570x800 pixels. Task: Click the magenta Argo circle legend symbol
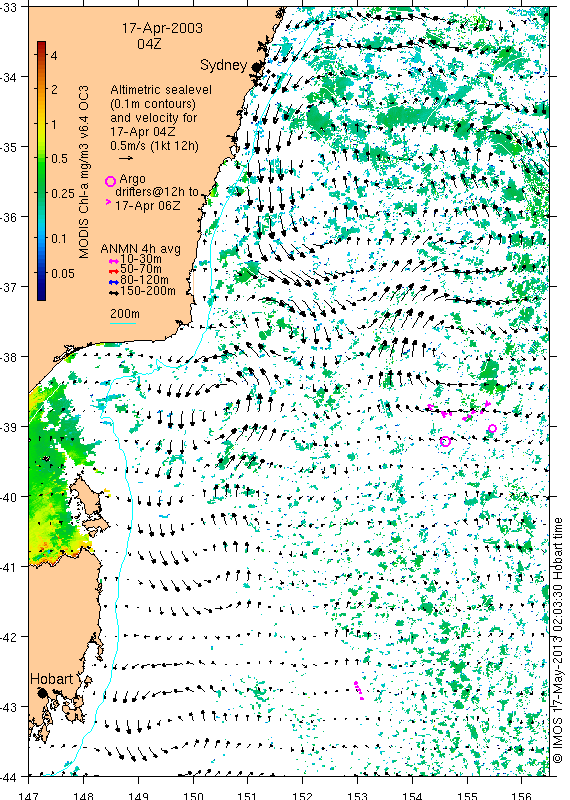[110, 181]
